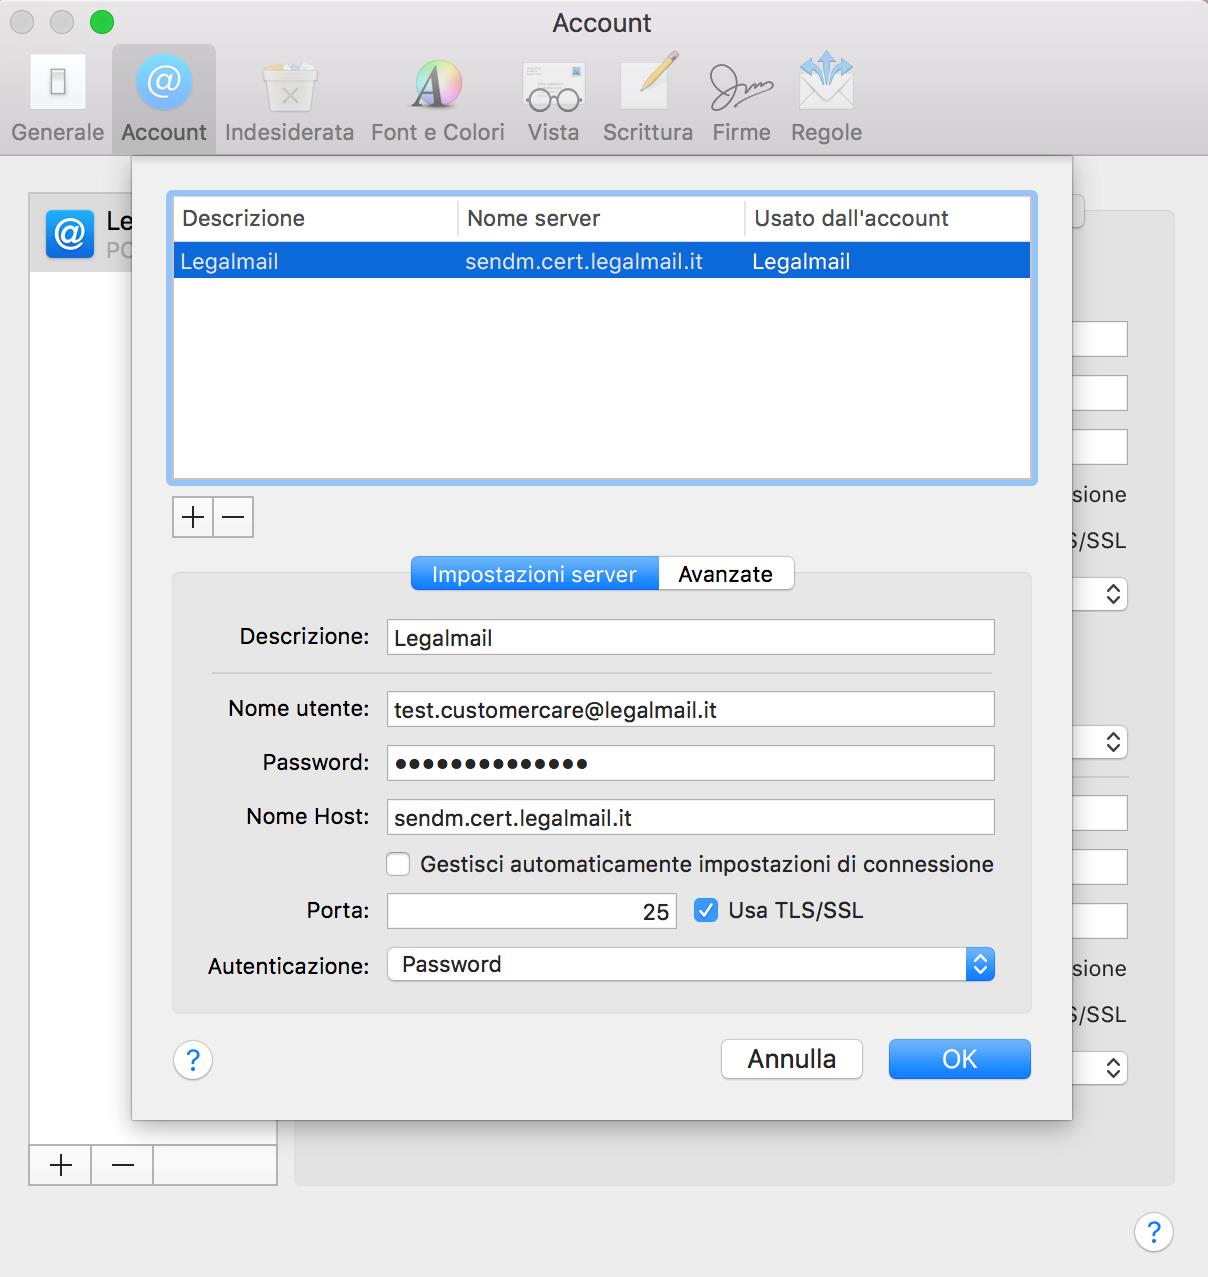Select the Impostazioni server tab
Screen dimensions: 1208x1277
click(x=534, y=574)
